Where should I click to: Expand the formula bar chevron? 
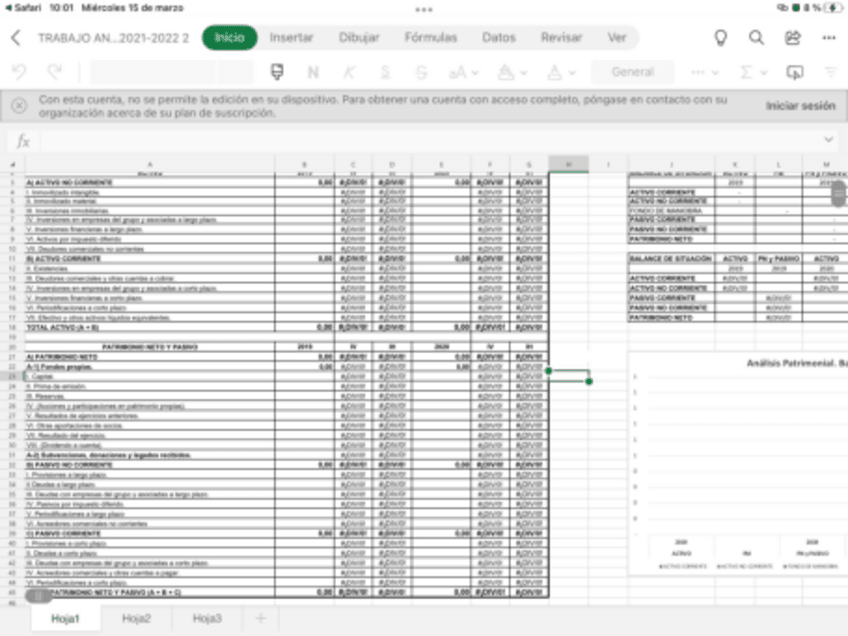click(x=828, y=140)
